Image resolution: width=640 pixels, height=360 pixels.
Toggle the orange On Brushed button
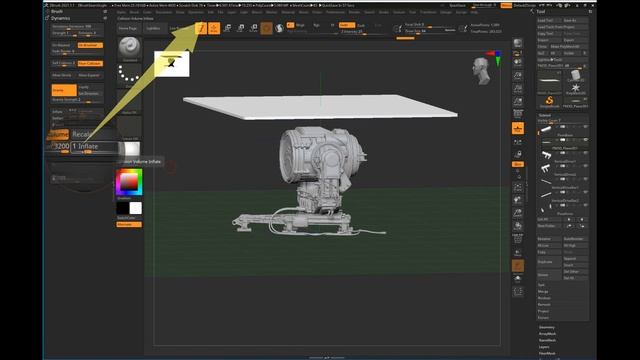[x=90, y=45]
